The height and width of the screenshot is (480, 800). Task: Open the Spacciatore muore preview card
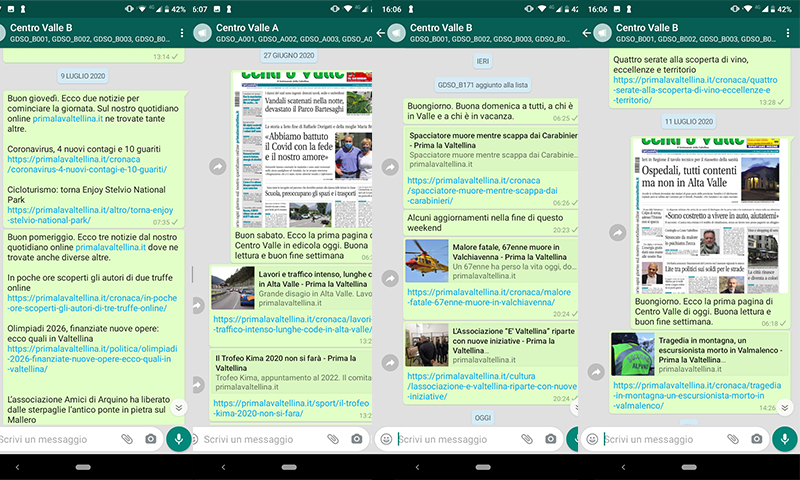[492, 149]
